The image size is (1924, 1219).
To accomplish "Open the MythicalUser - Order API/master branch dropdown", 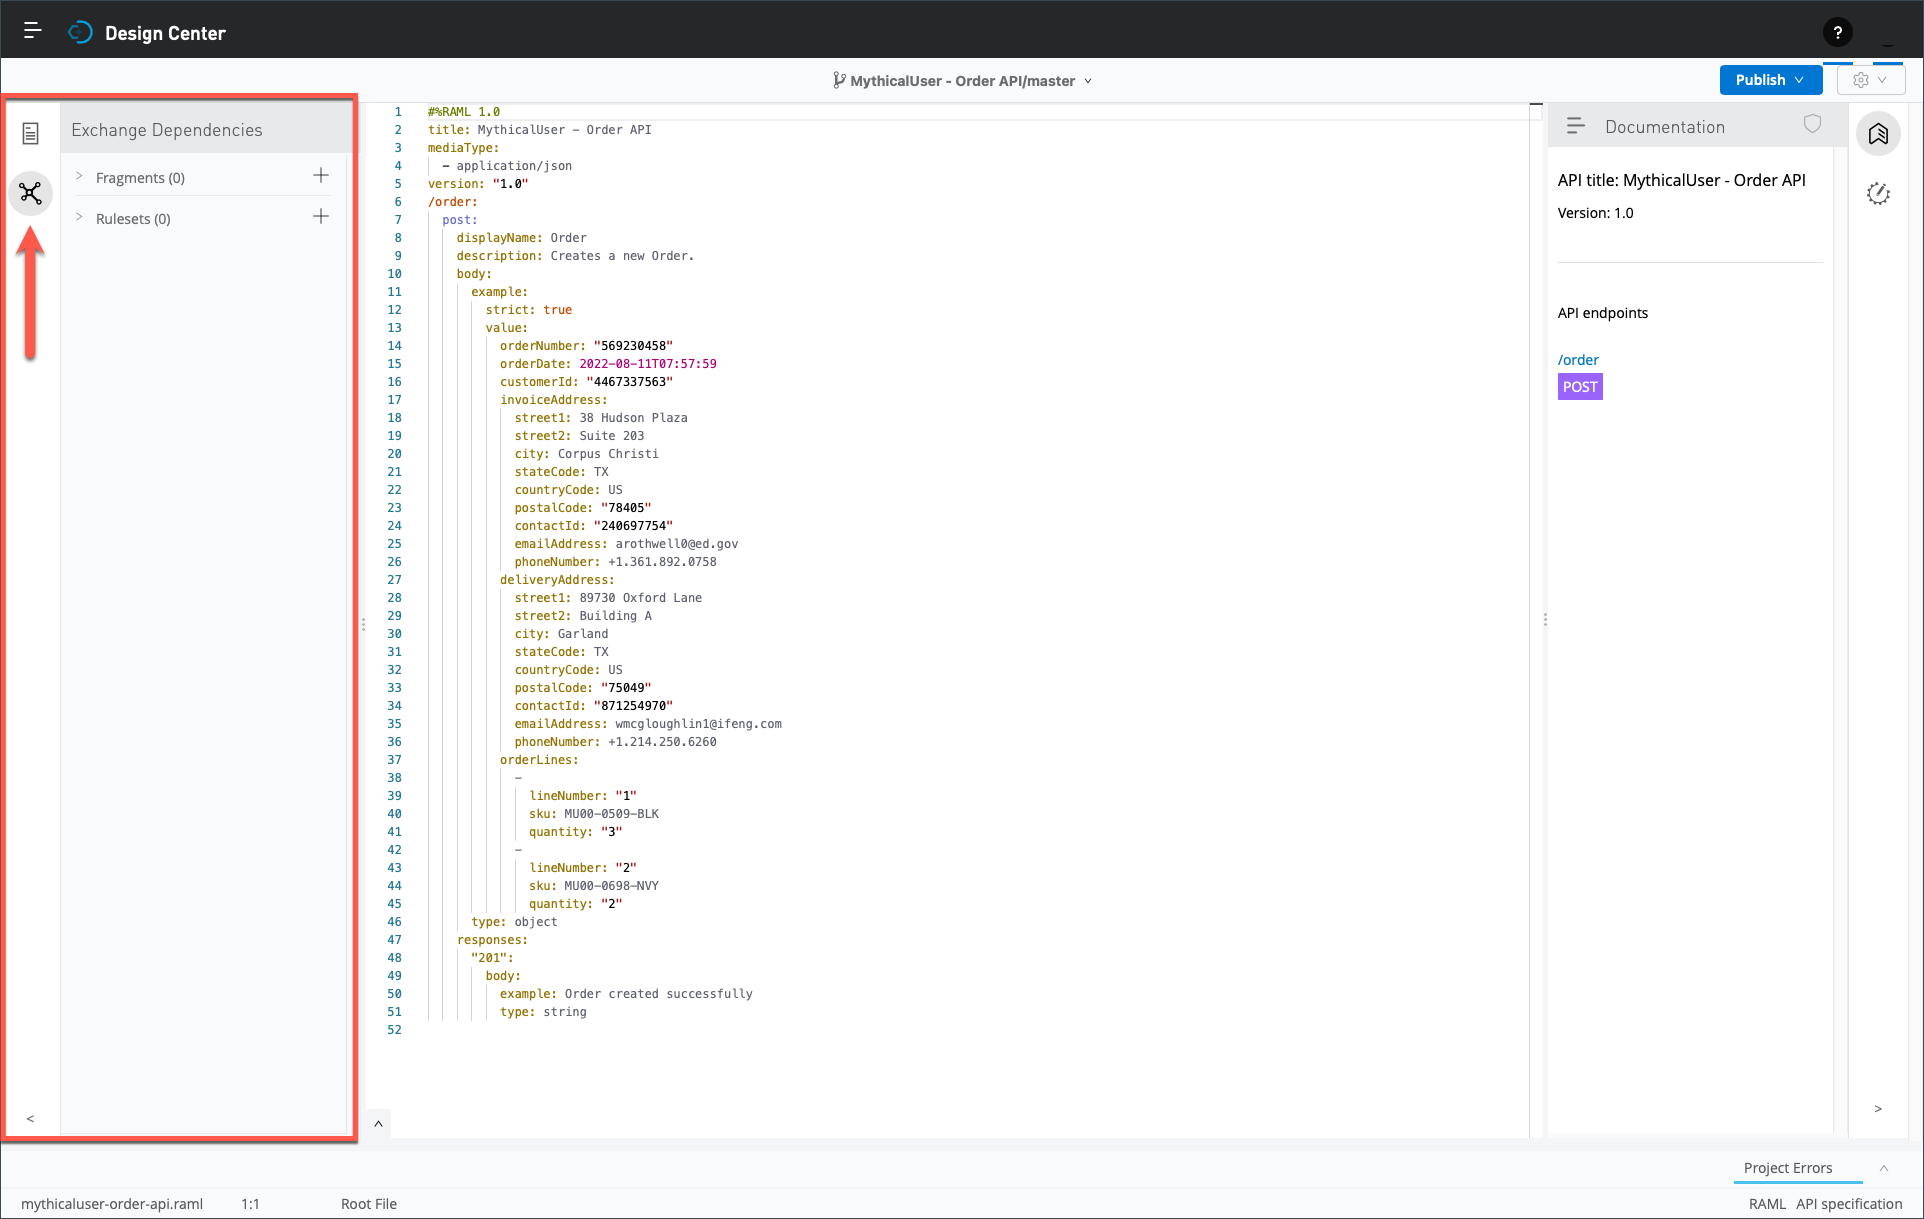I will click(963, 81).
